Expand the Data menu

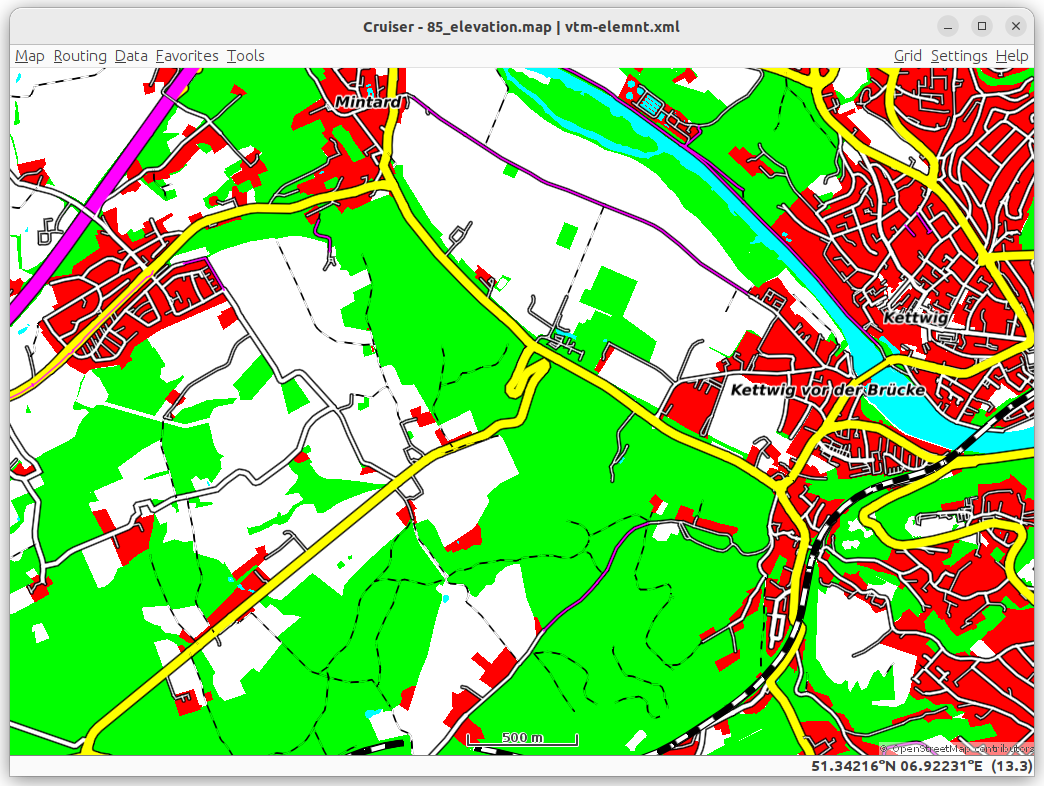point(131,56)
